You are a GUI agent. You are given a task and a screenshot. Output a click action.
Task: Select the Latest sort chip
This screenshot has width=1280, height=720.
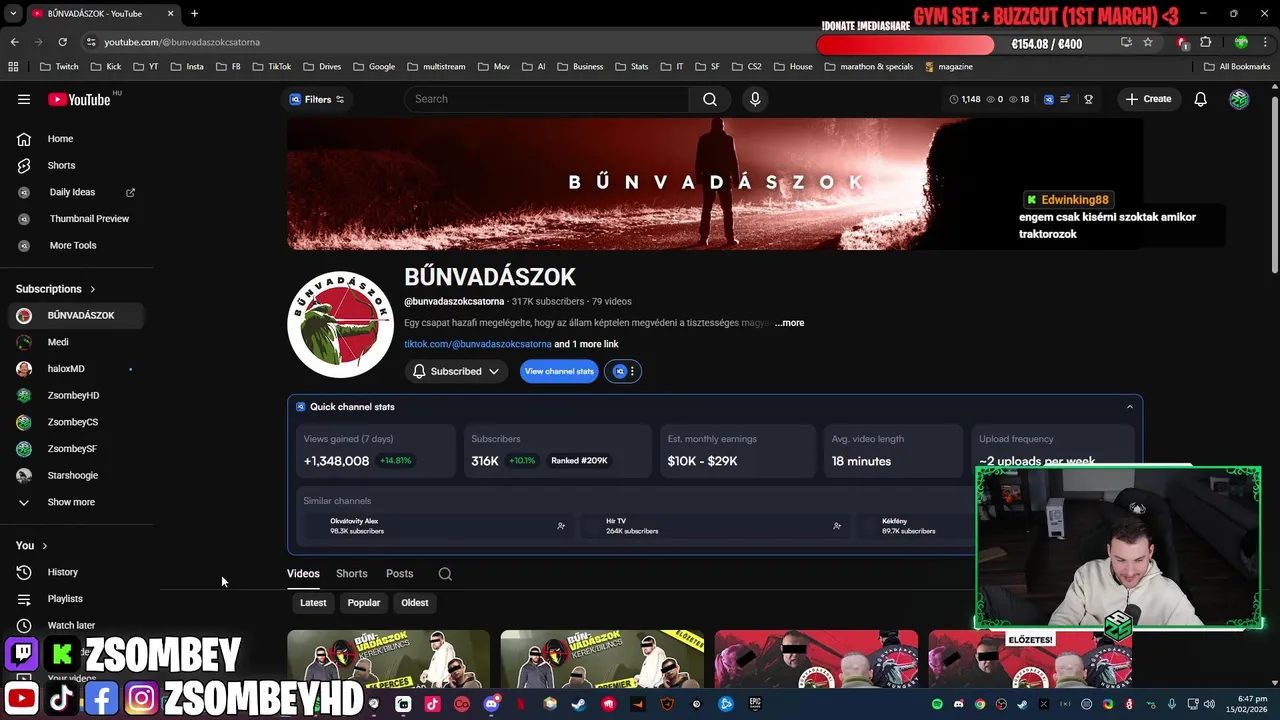(x=313, y=603)
